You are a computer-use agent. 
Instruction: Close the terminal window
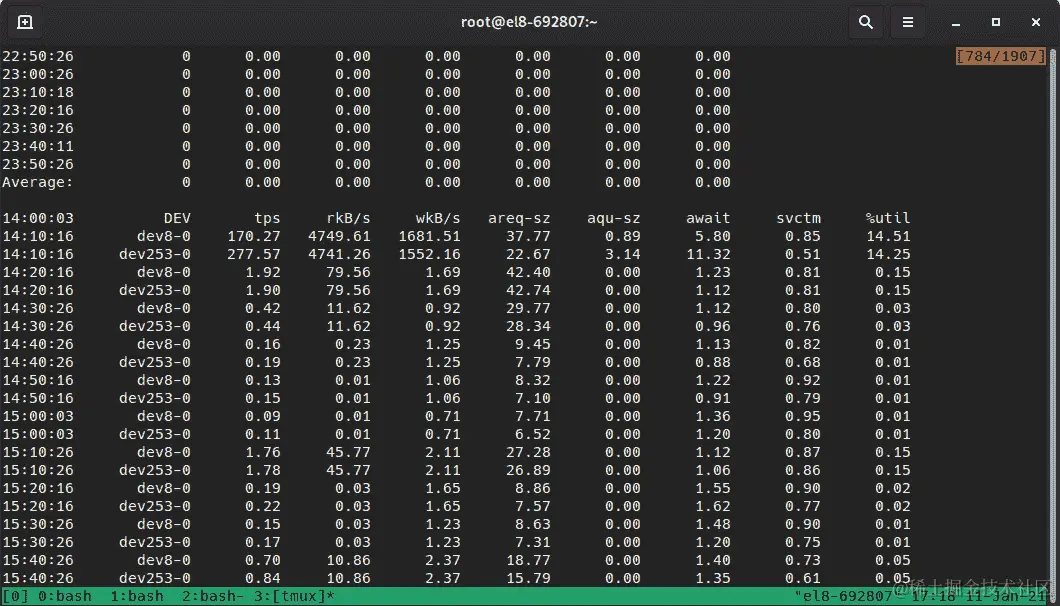click(x=1036, y=22)
